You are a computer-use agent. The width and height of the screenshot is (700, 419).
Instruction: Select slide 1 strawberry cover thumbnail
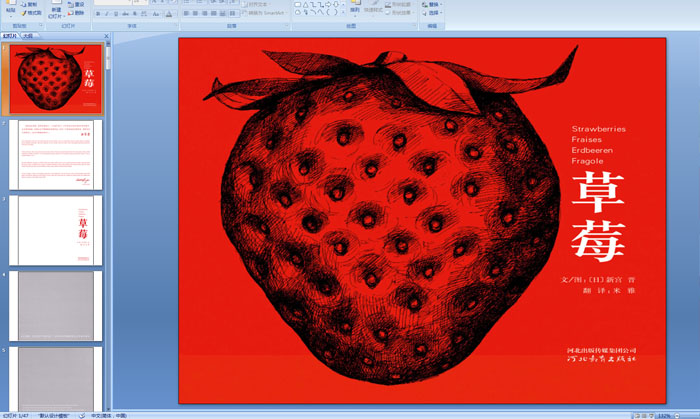point(56,79)
